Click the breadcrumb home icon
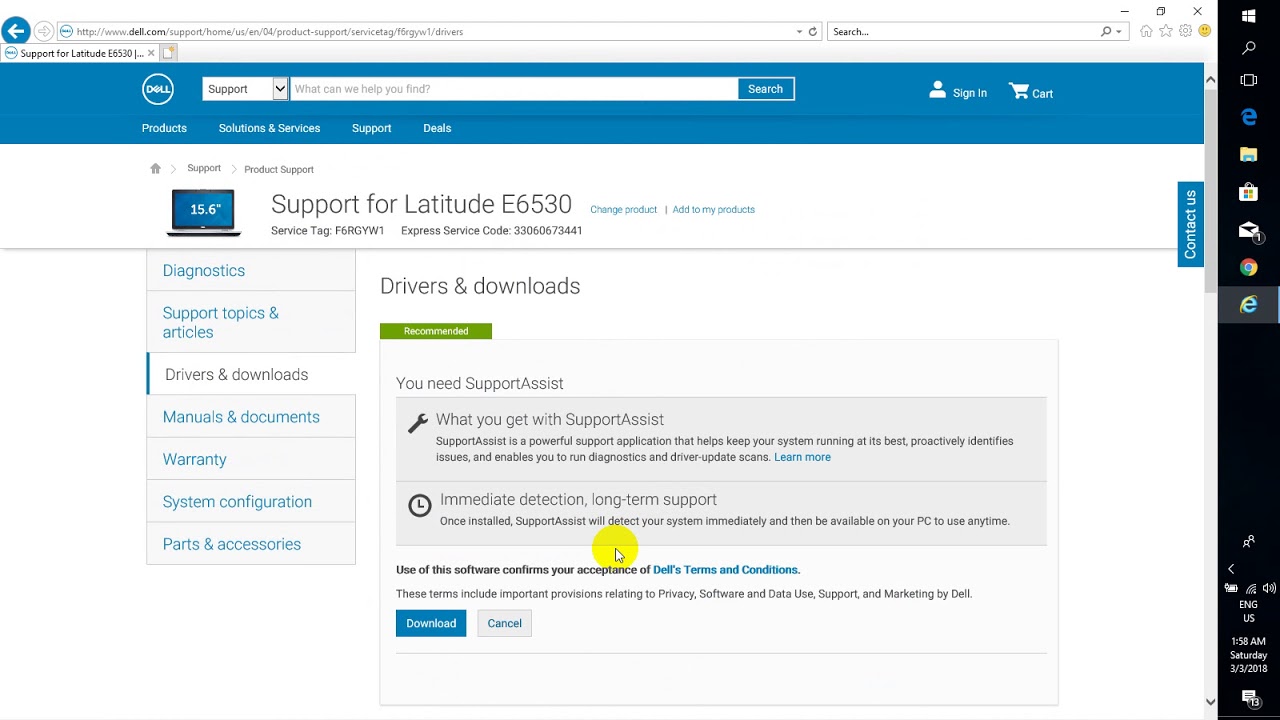1280x720 pixels. click(x=155, y=169)
